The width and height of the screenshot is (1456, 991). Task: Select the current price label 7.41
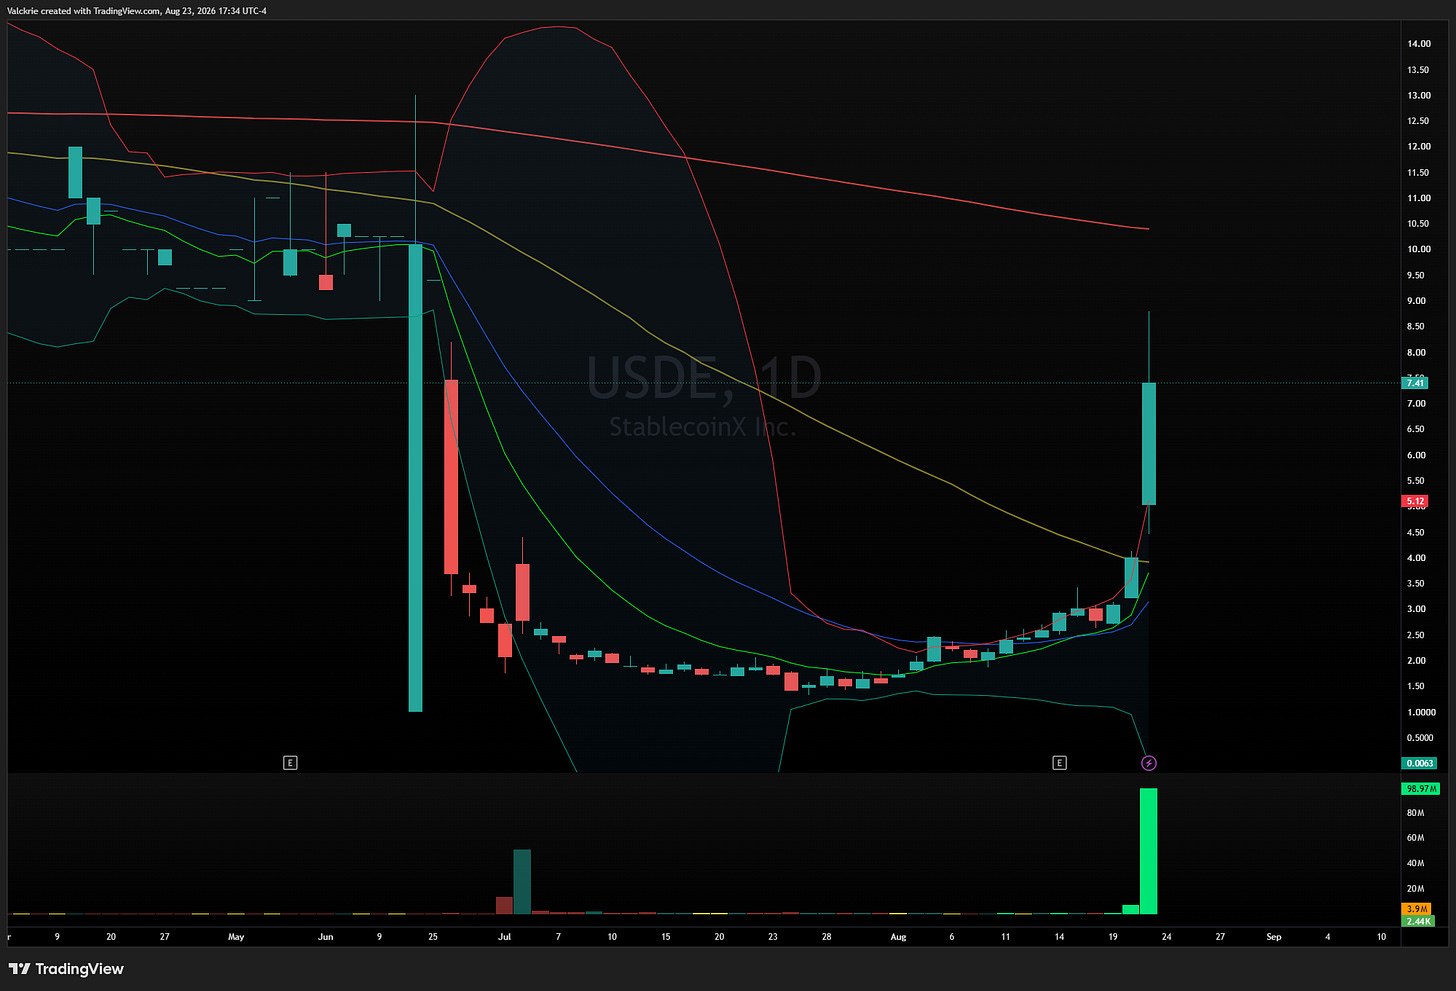pos(1415,383)
